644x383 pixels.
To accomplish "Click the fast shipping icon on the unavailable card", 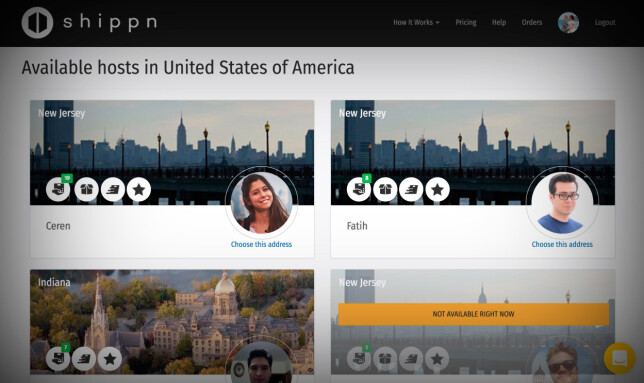I will click(x=411, y=359).
